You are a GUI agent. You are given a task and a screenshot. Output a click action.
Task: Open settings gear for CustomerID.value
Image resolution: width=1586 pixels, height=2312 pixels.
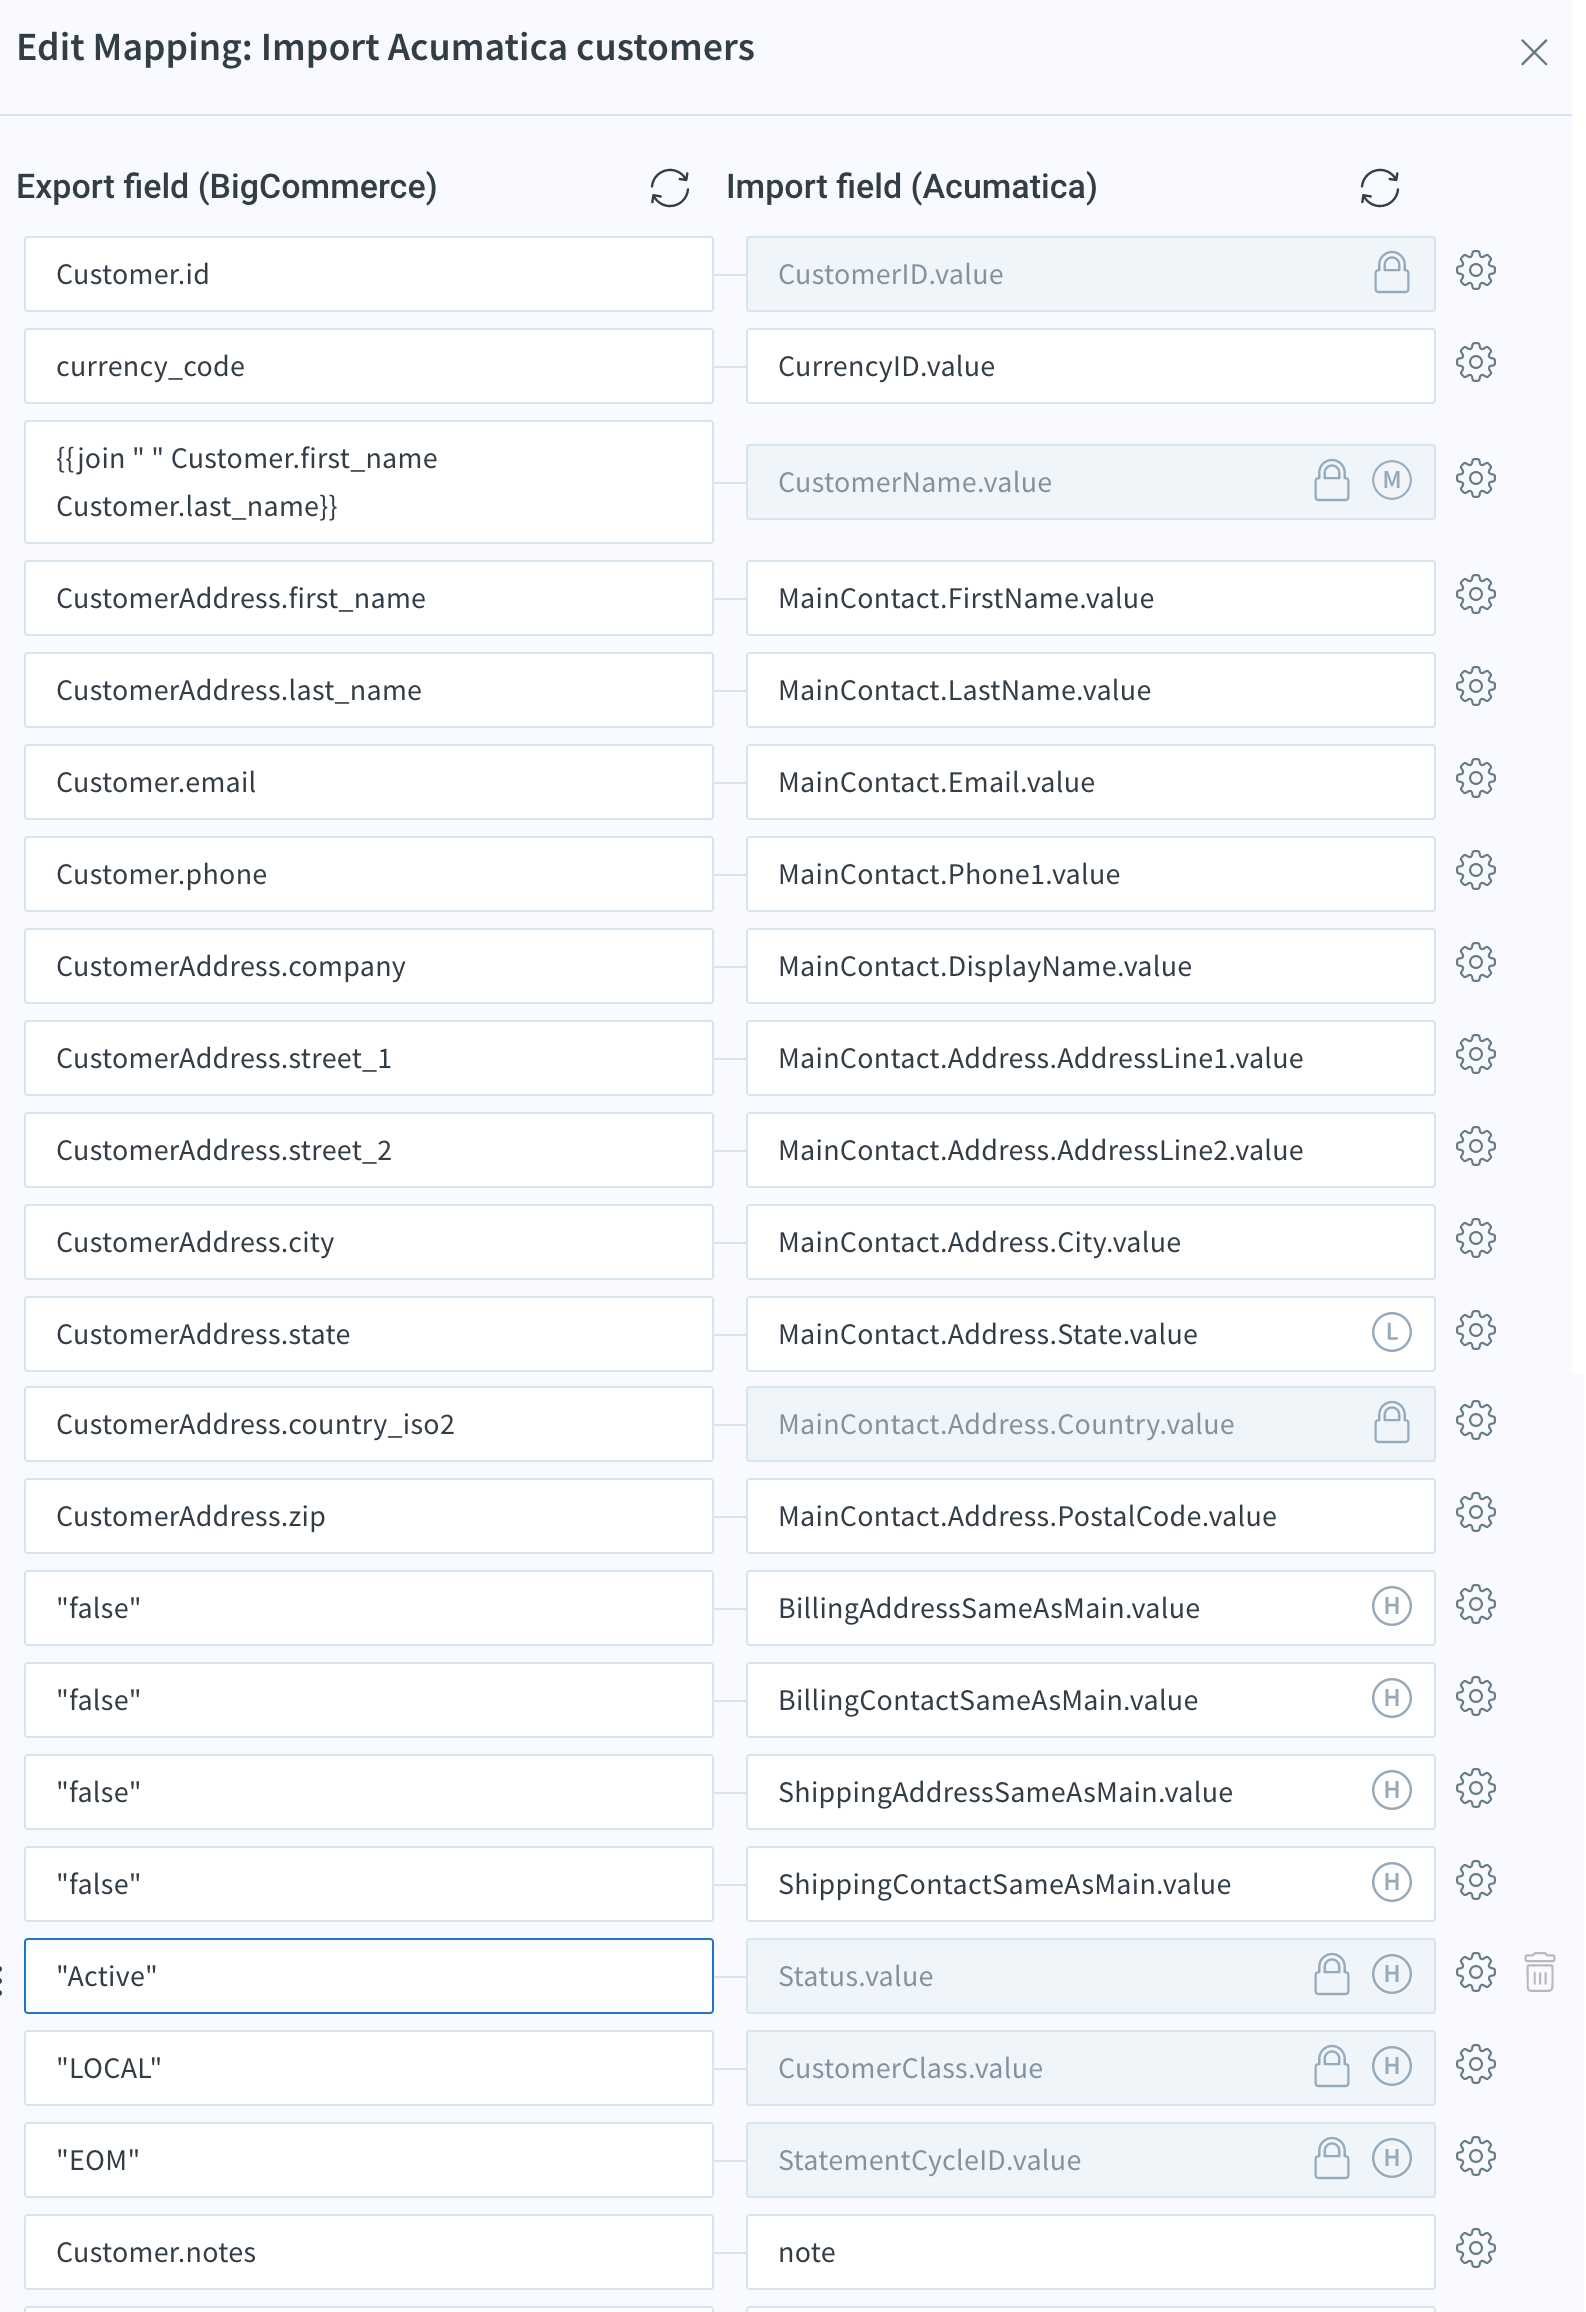1475,271
